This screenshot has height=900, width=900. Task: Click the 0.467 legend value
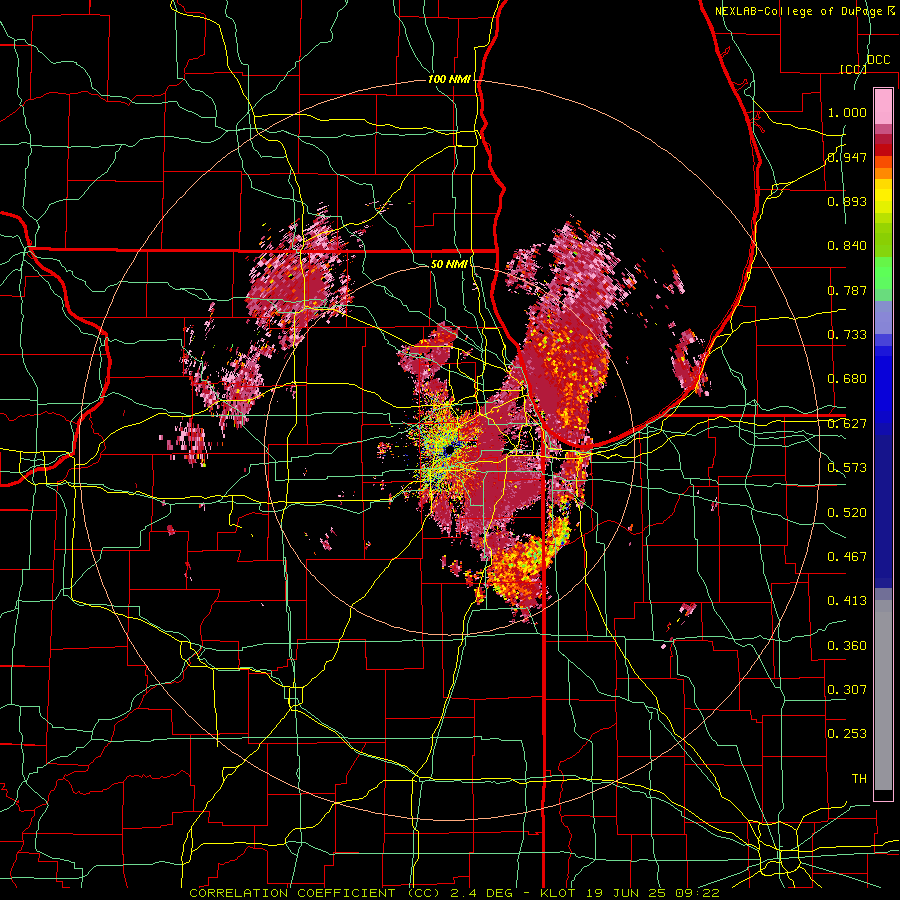pyautogui.click(x=847, y=557)
